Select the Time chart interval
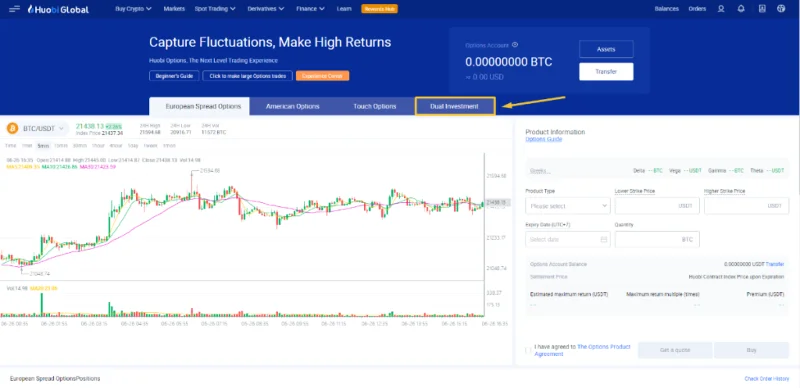 click(x=10, y=146)
